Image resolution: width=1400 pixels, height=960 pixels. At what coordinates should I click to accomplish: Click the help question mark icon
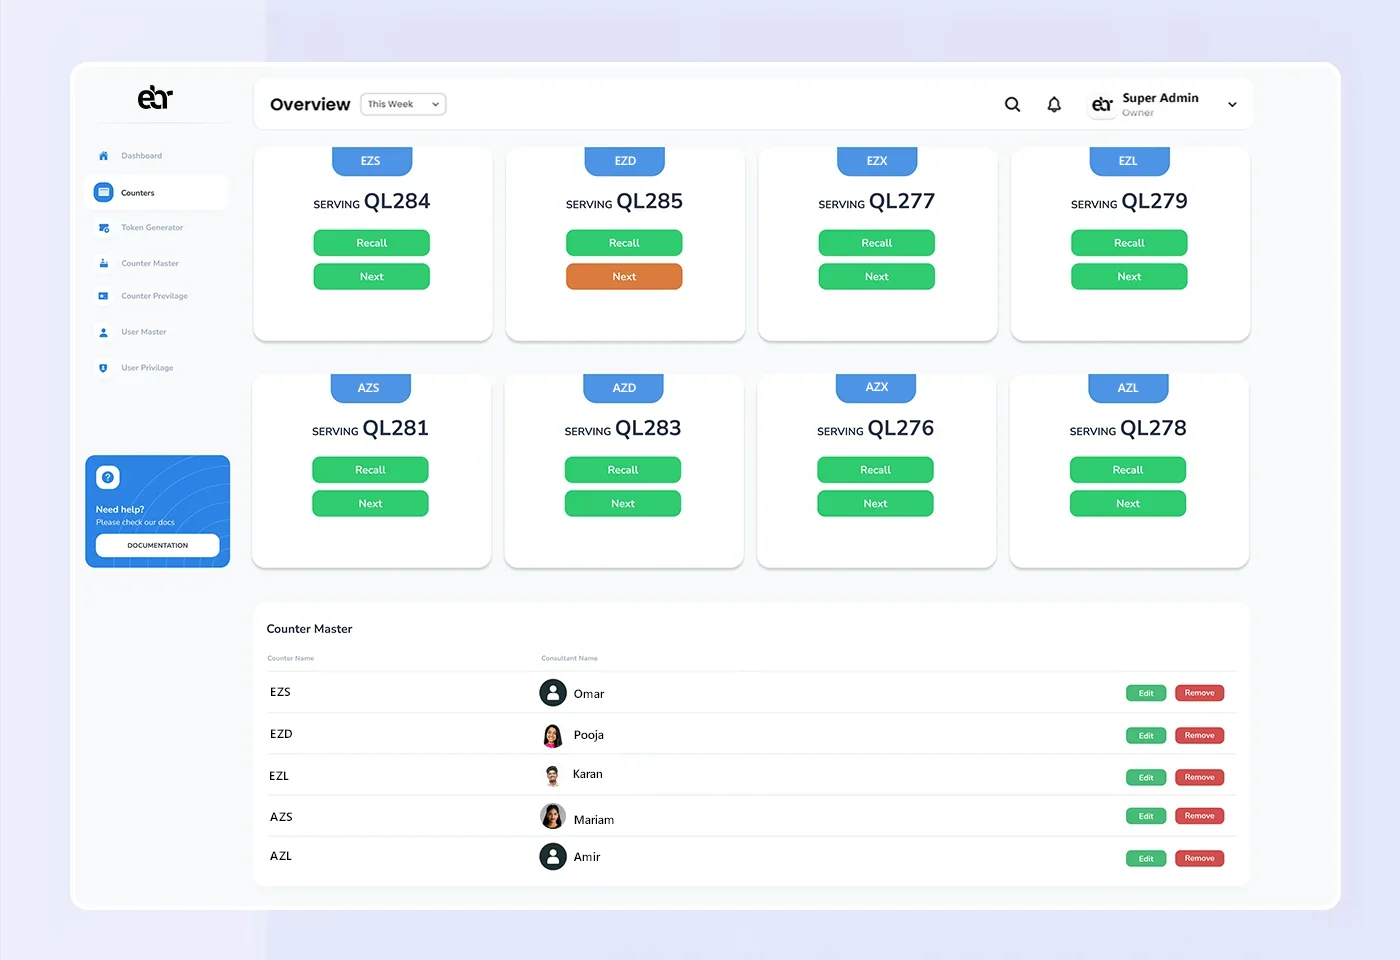coord(108,477)
